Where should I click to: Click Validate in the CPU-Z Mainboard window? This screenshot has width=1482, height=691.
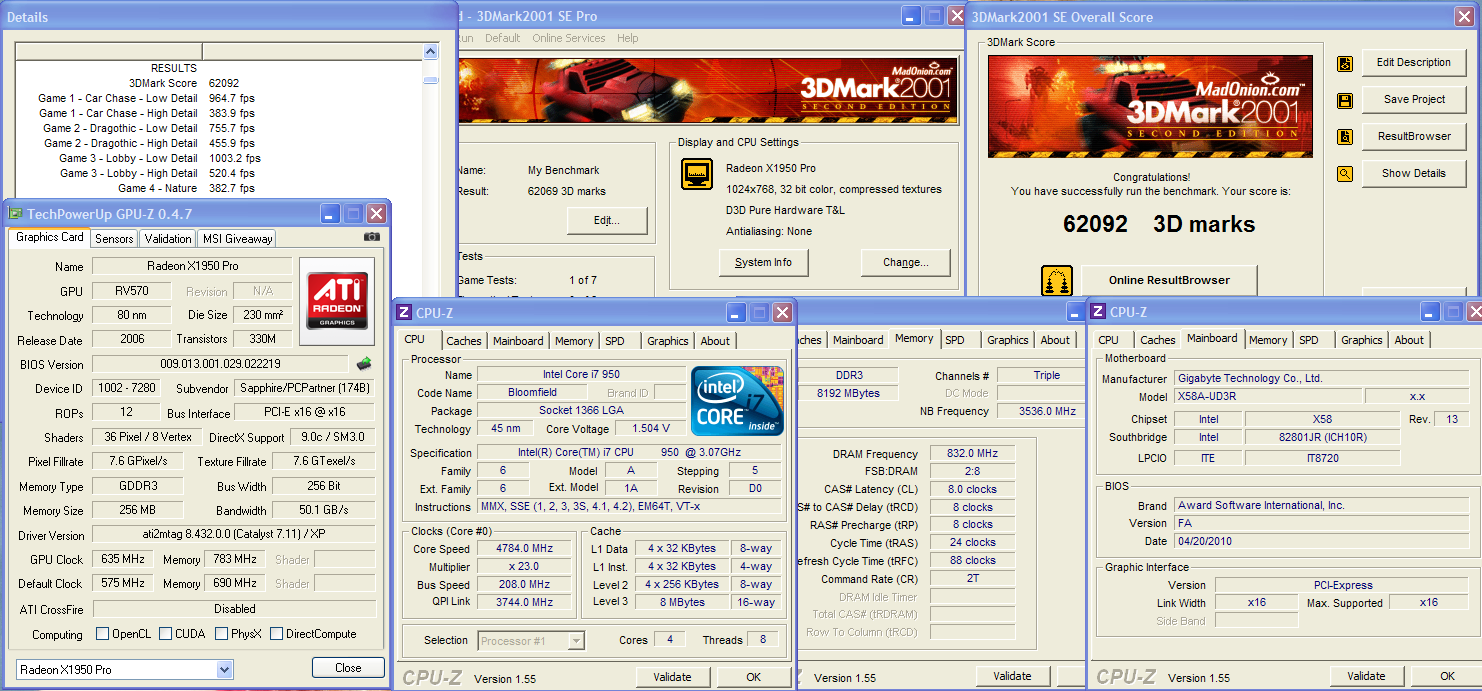(x=1366, y=676)
